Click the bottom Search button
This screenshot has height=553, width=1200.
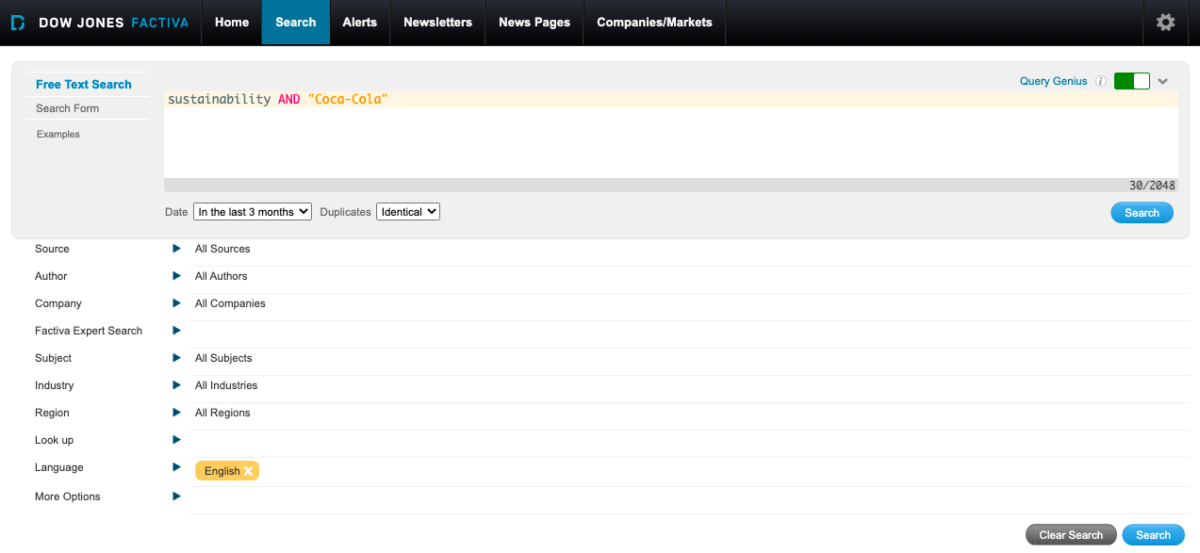1152,535
